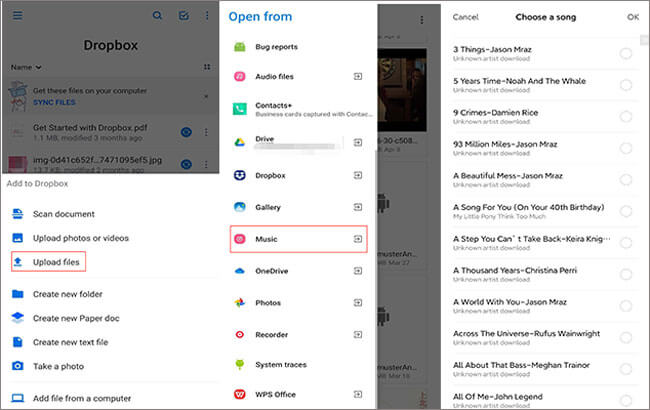
Task: Tap the Google Drive icon
Action: pos(240,142)
